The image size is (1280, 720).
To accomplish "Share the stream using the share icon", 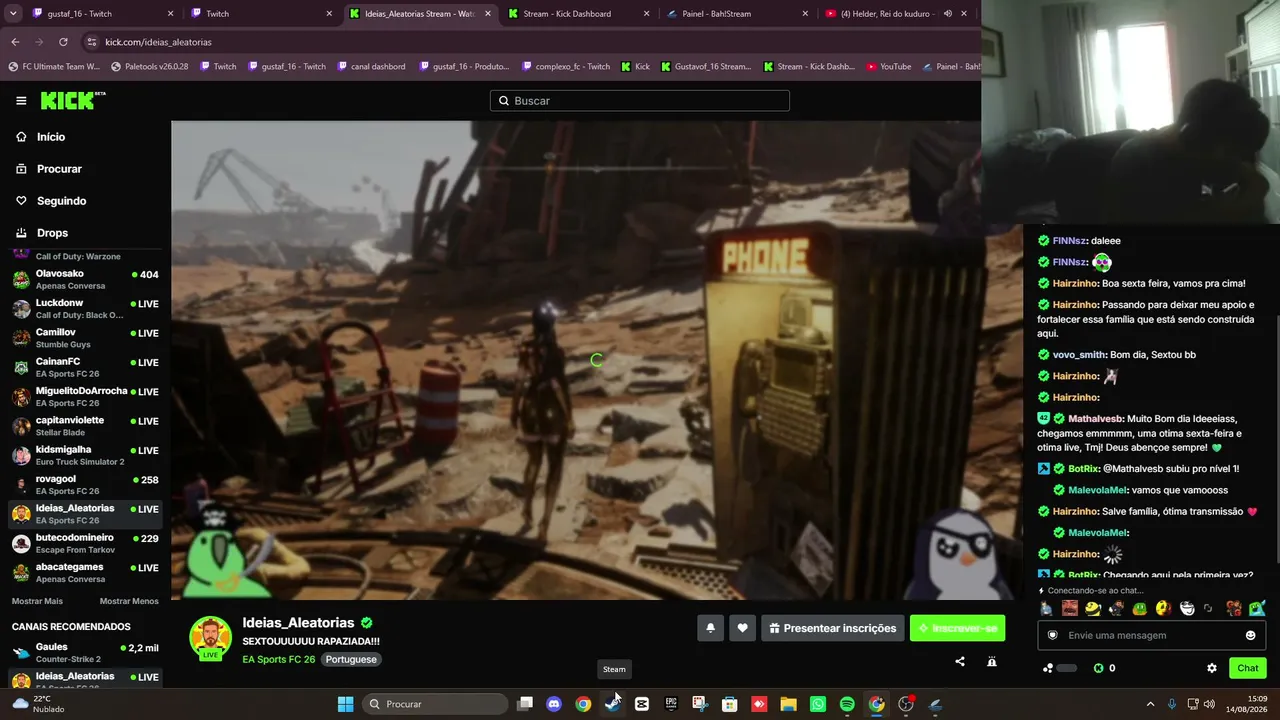I will click(960, 661).
